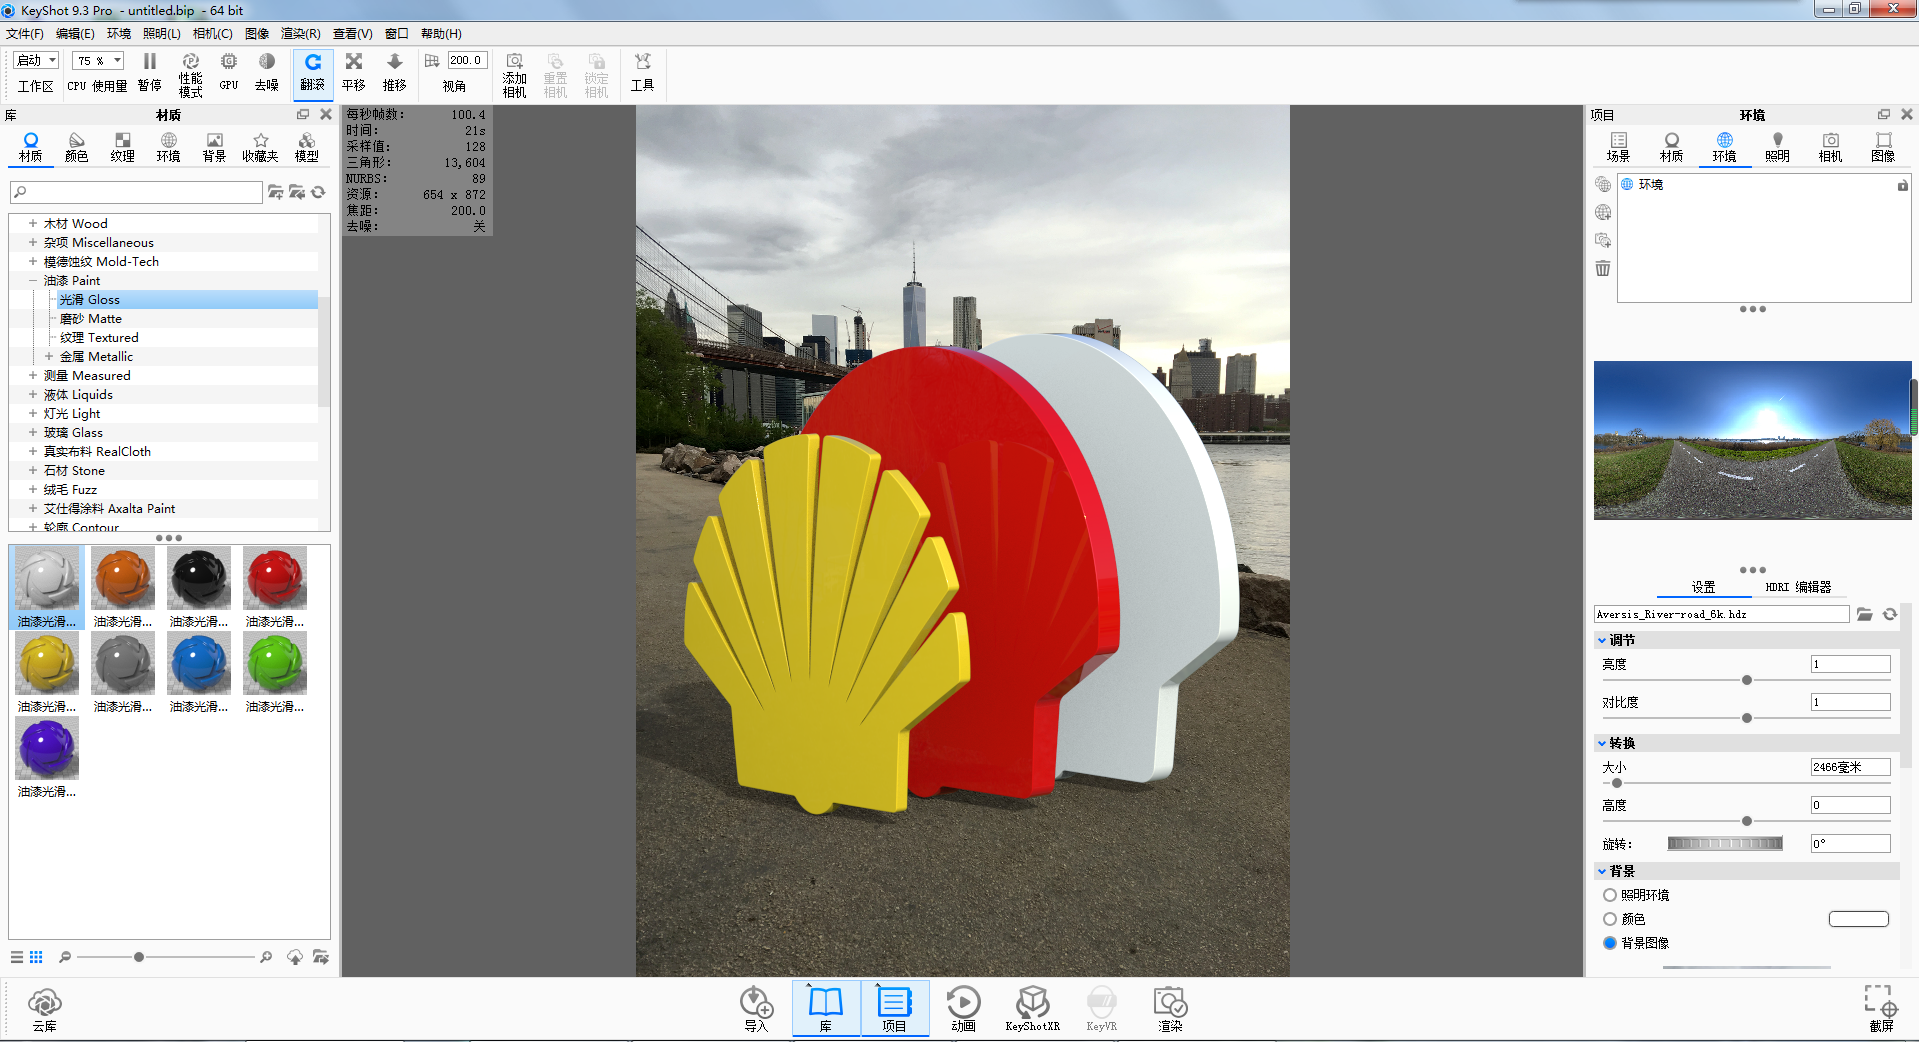
Task: Switch to library Textures tab
Action: coord(123,147)
